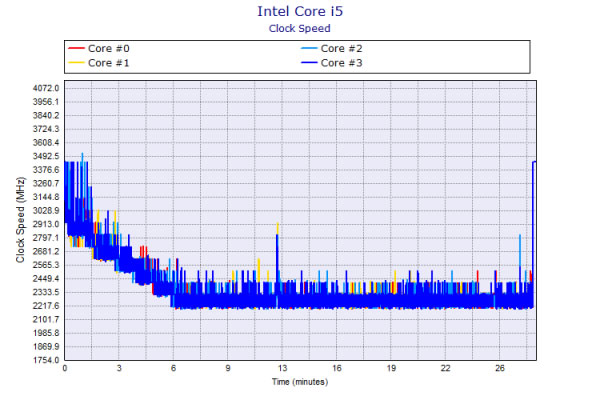Select the 'Core #0' legend label
Image resolution: width=600 pixels, height=400 pixels.
pos(109,49)
